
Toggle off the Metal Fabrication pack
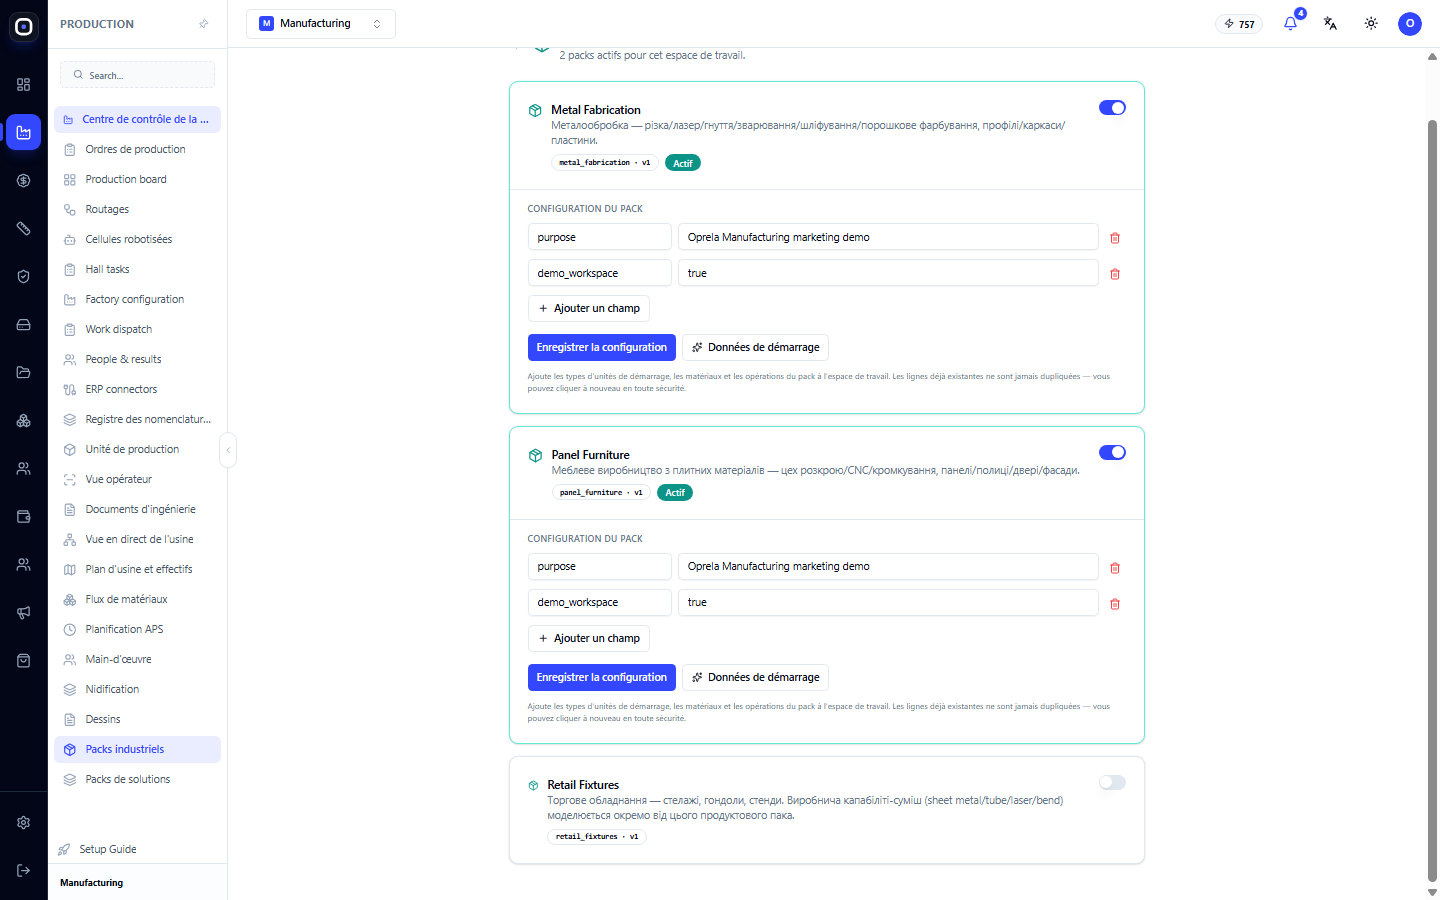pos(1112,108)
